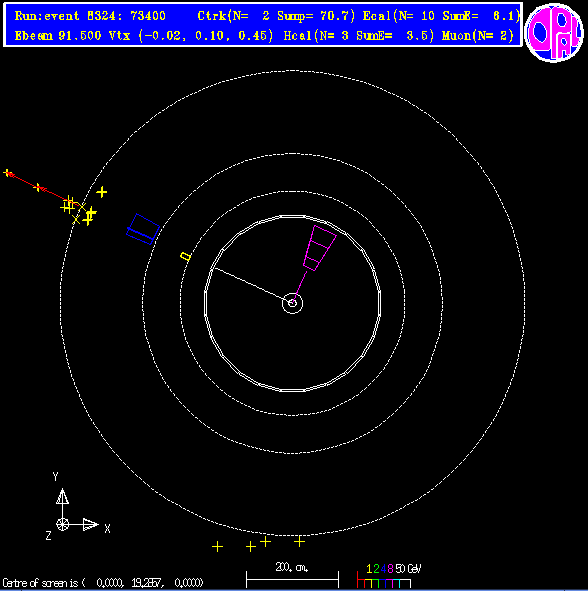Click the GeV energy color legend

(389, 576)
